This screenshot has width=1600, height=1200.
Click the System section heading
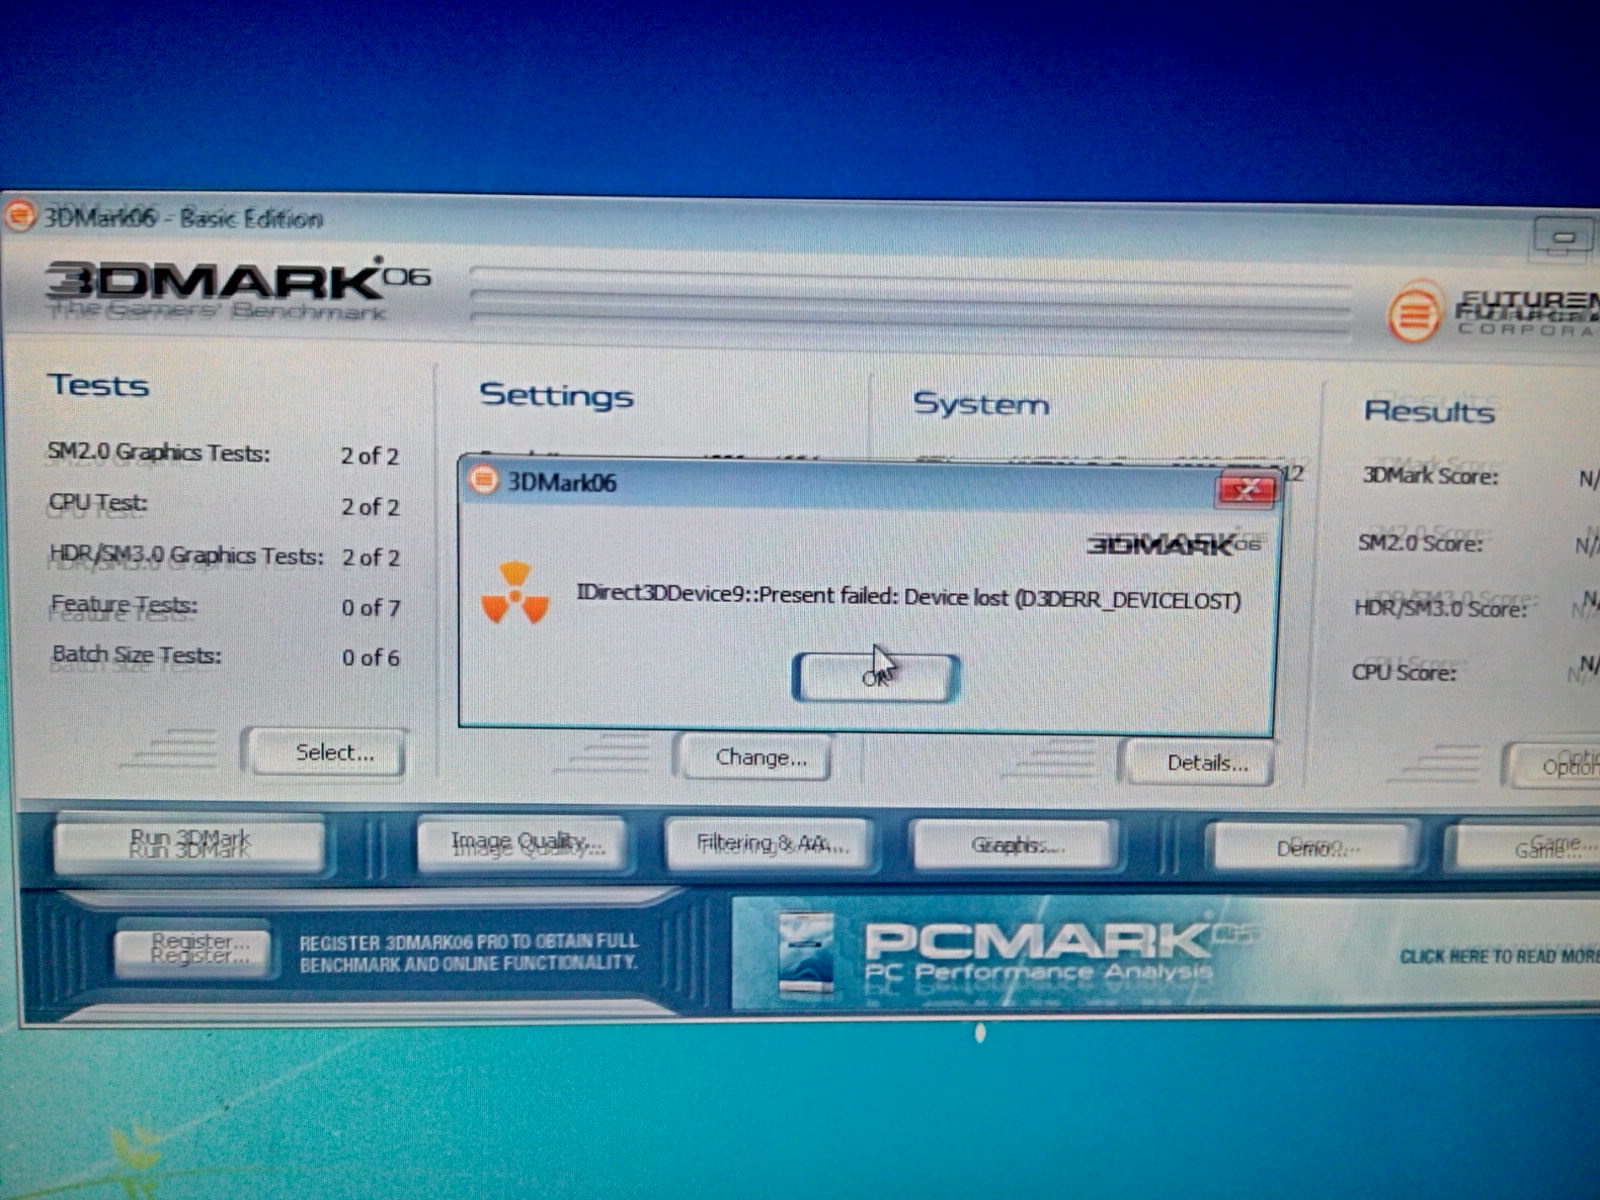(x=981, y=403)
